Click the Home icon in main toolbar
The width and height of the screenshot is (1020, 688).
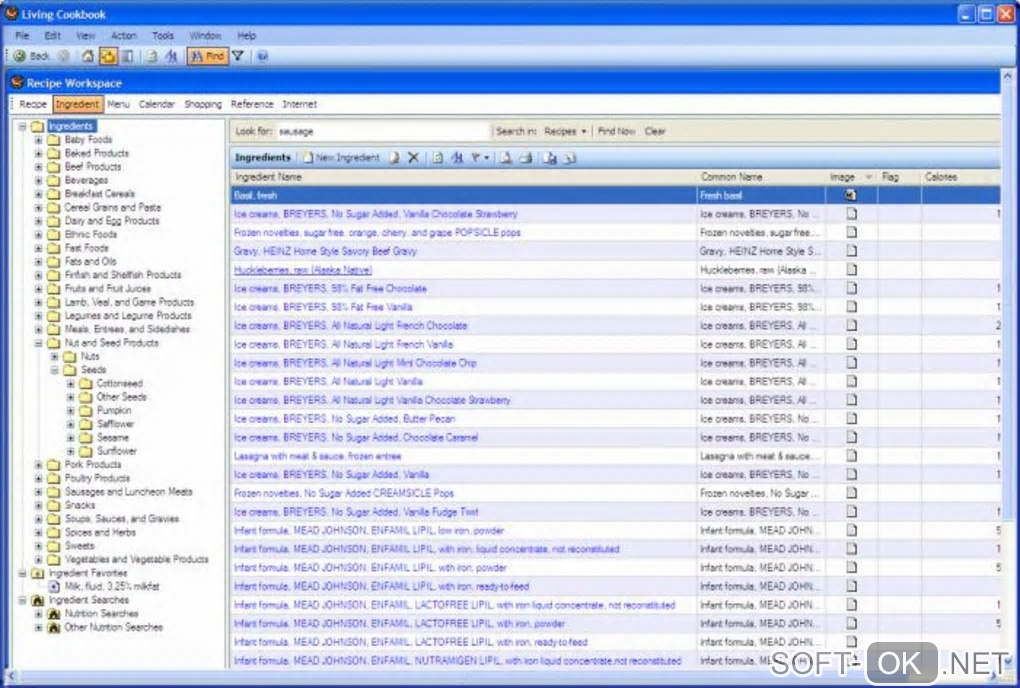click(88, 56)
